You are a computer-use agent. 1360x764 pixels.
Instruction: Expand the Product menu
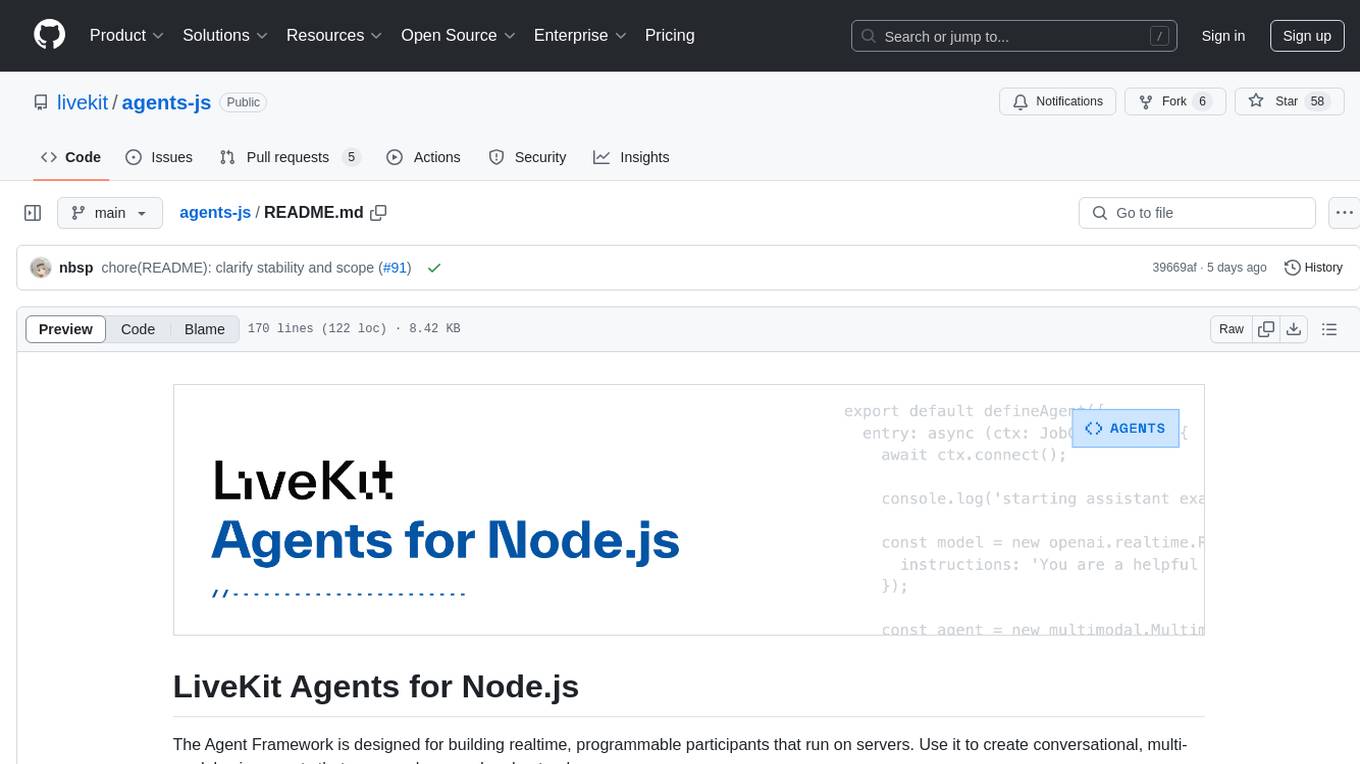tap(127, 35)
